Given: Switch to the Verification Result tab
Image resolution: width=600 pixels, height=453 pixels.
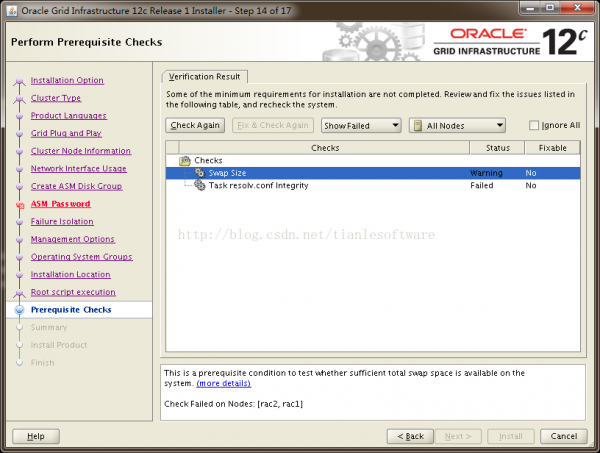Looking at the screenshot, I should click(x=205, y=77).
